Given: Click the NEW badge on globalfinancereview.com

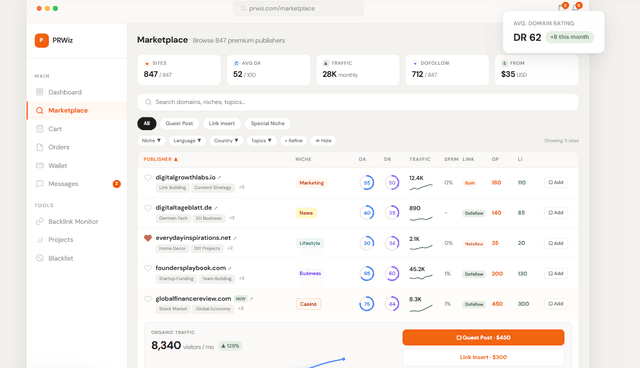Looking at the screenshot, I should [241, 299].
